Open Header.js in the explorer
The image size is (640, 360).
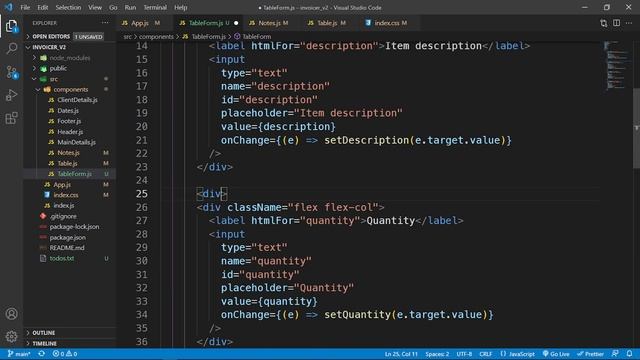tap(70, 132)
